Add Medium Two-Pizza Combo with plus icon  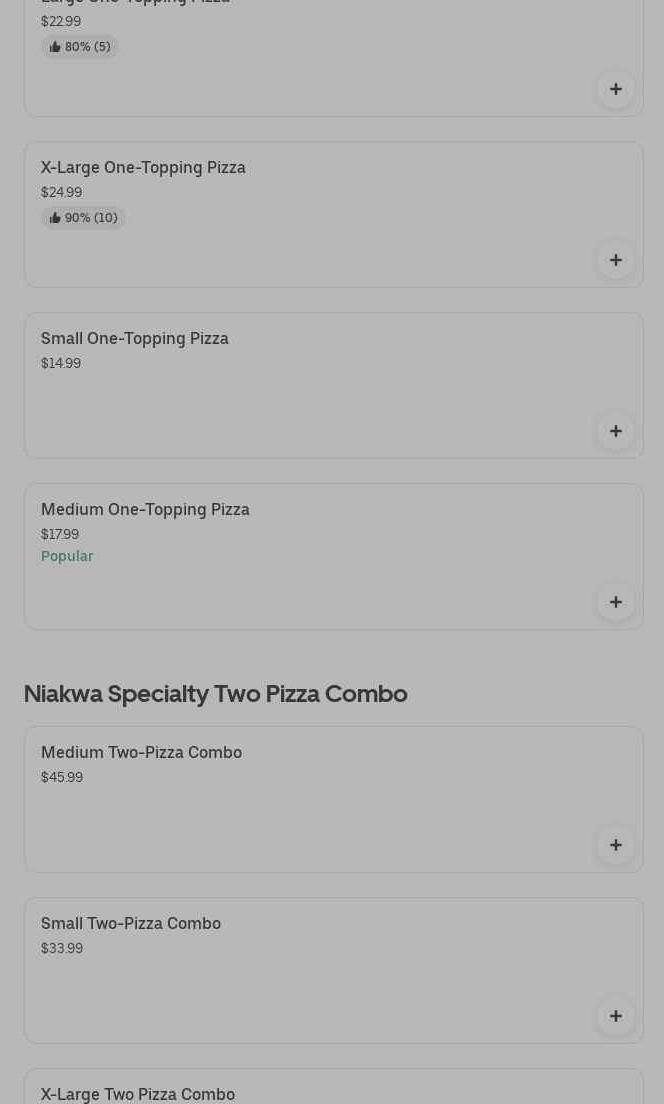pyautogui.click(x=616, y=845)
